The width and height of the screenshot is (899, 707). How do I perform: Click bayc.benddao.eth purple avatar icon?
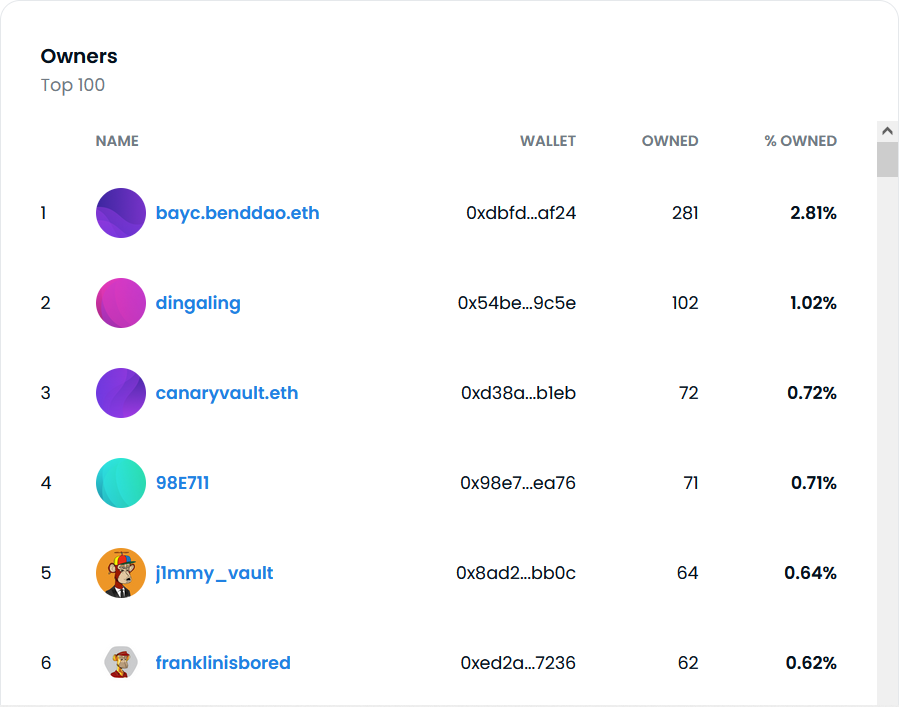pos(121,213)
